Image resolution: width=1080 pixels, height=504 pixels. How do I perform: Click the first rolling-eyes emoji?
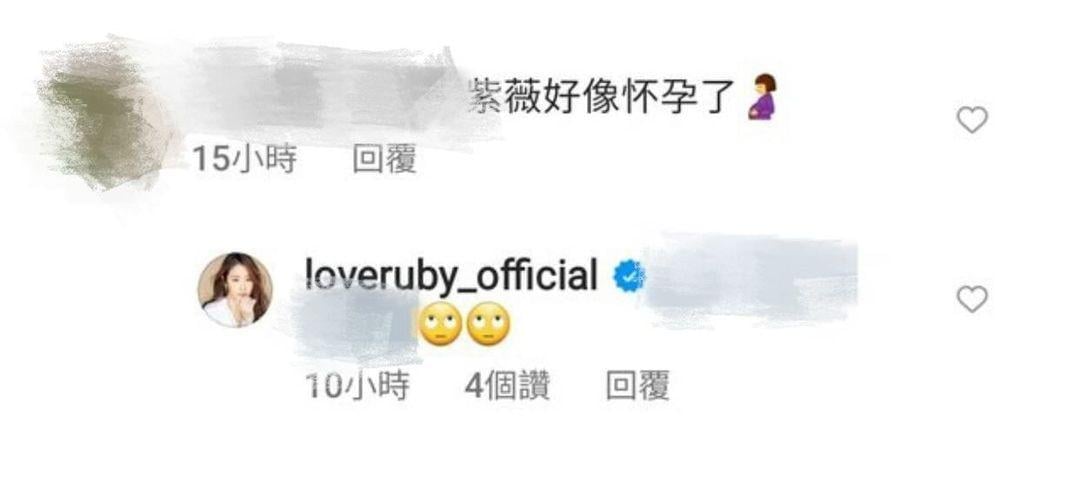click(440, 324)
